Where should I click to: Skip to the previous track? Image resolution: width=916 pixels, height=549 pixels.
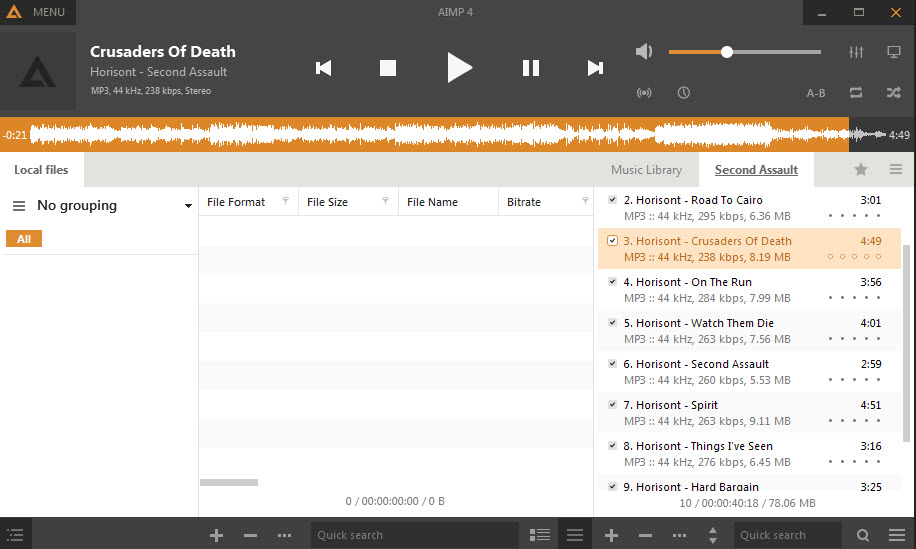coord(324,68)
